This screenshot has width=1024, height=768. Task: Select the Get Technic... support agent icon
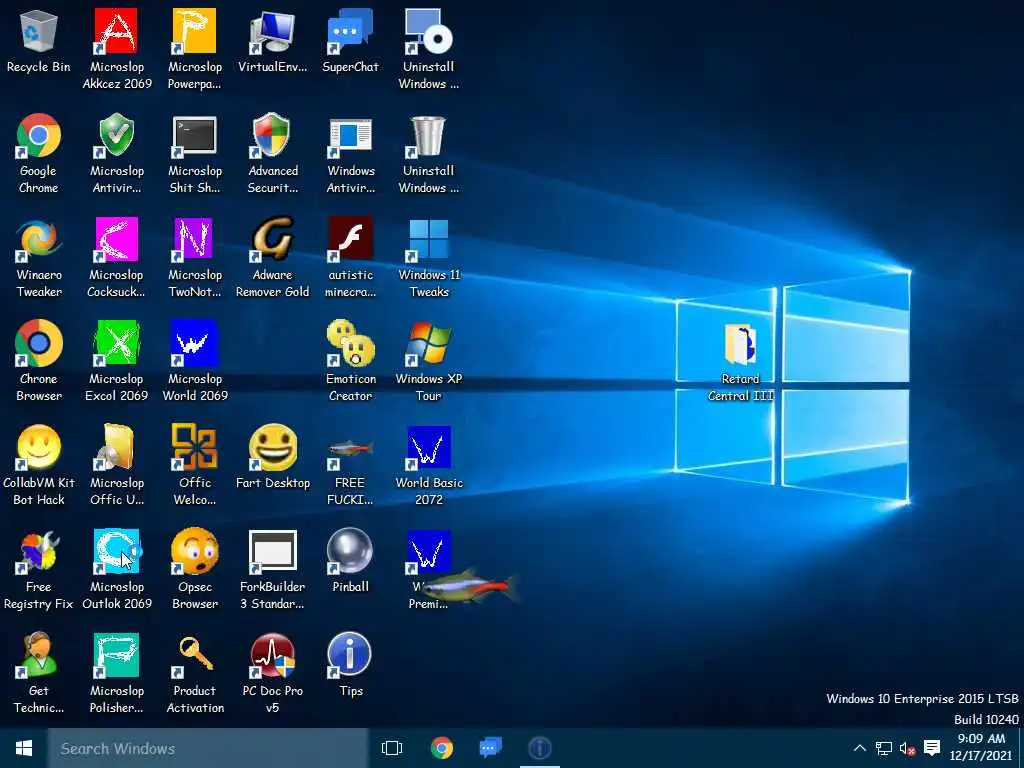(39, 654)
